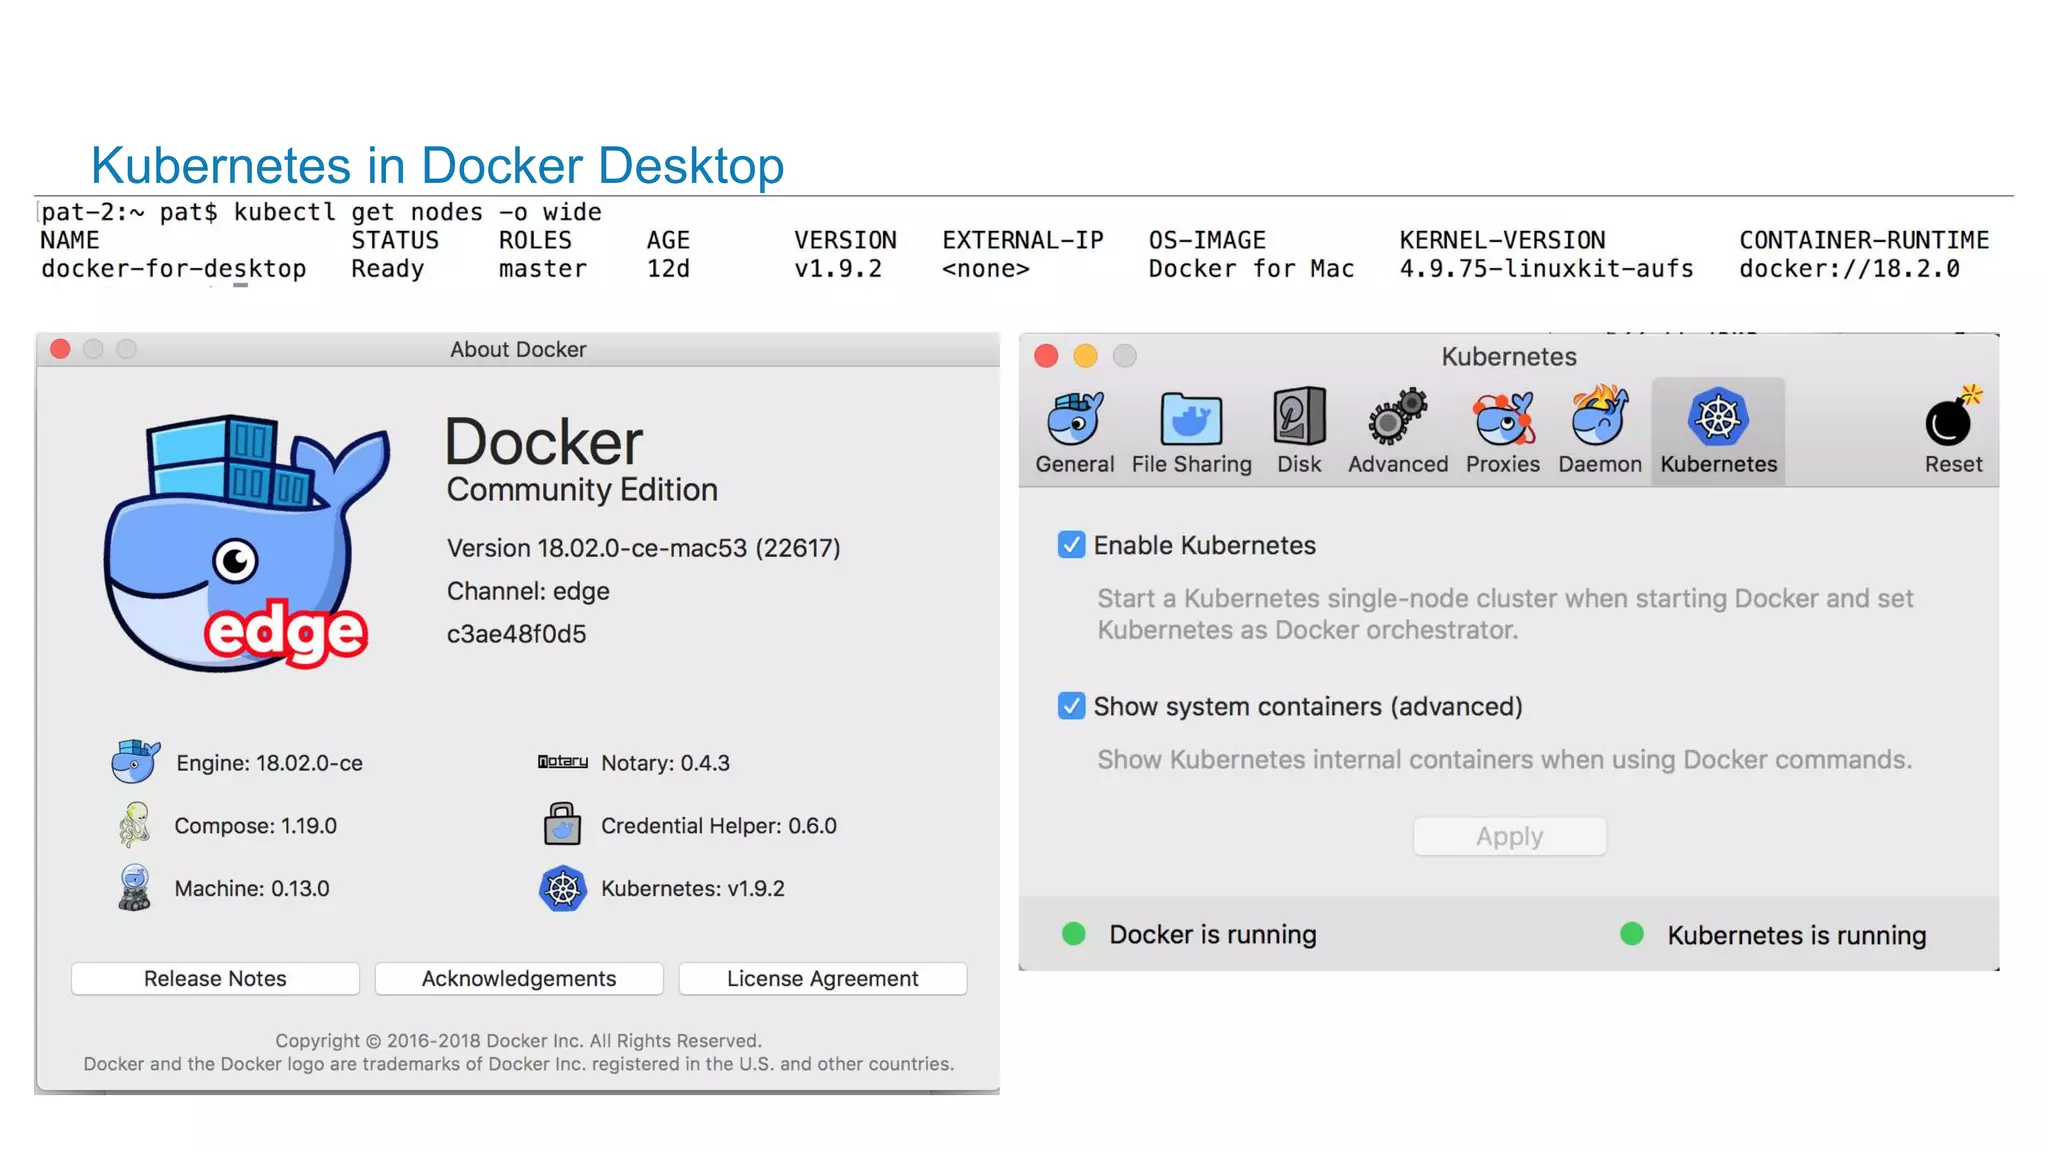
Task: Click the Credential Helper lock icon
Action: (x=562, y=825)
